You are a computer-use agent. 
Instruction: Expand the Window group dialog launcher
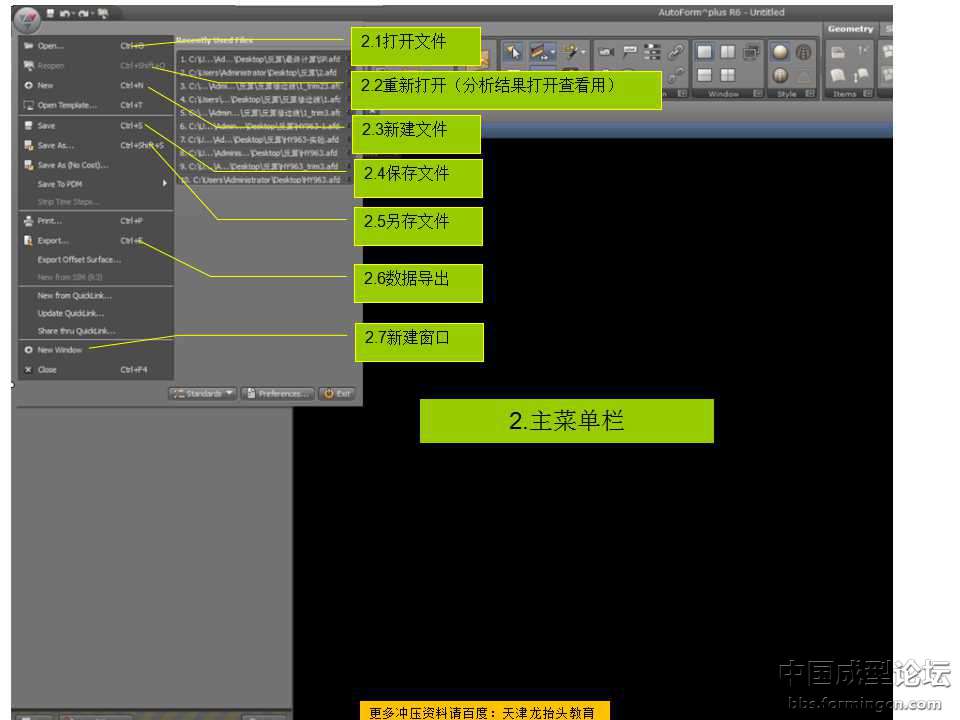tap(758, 94)
